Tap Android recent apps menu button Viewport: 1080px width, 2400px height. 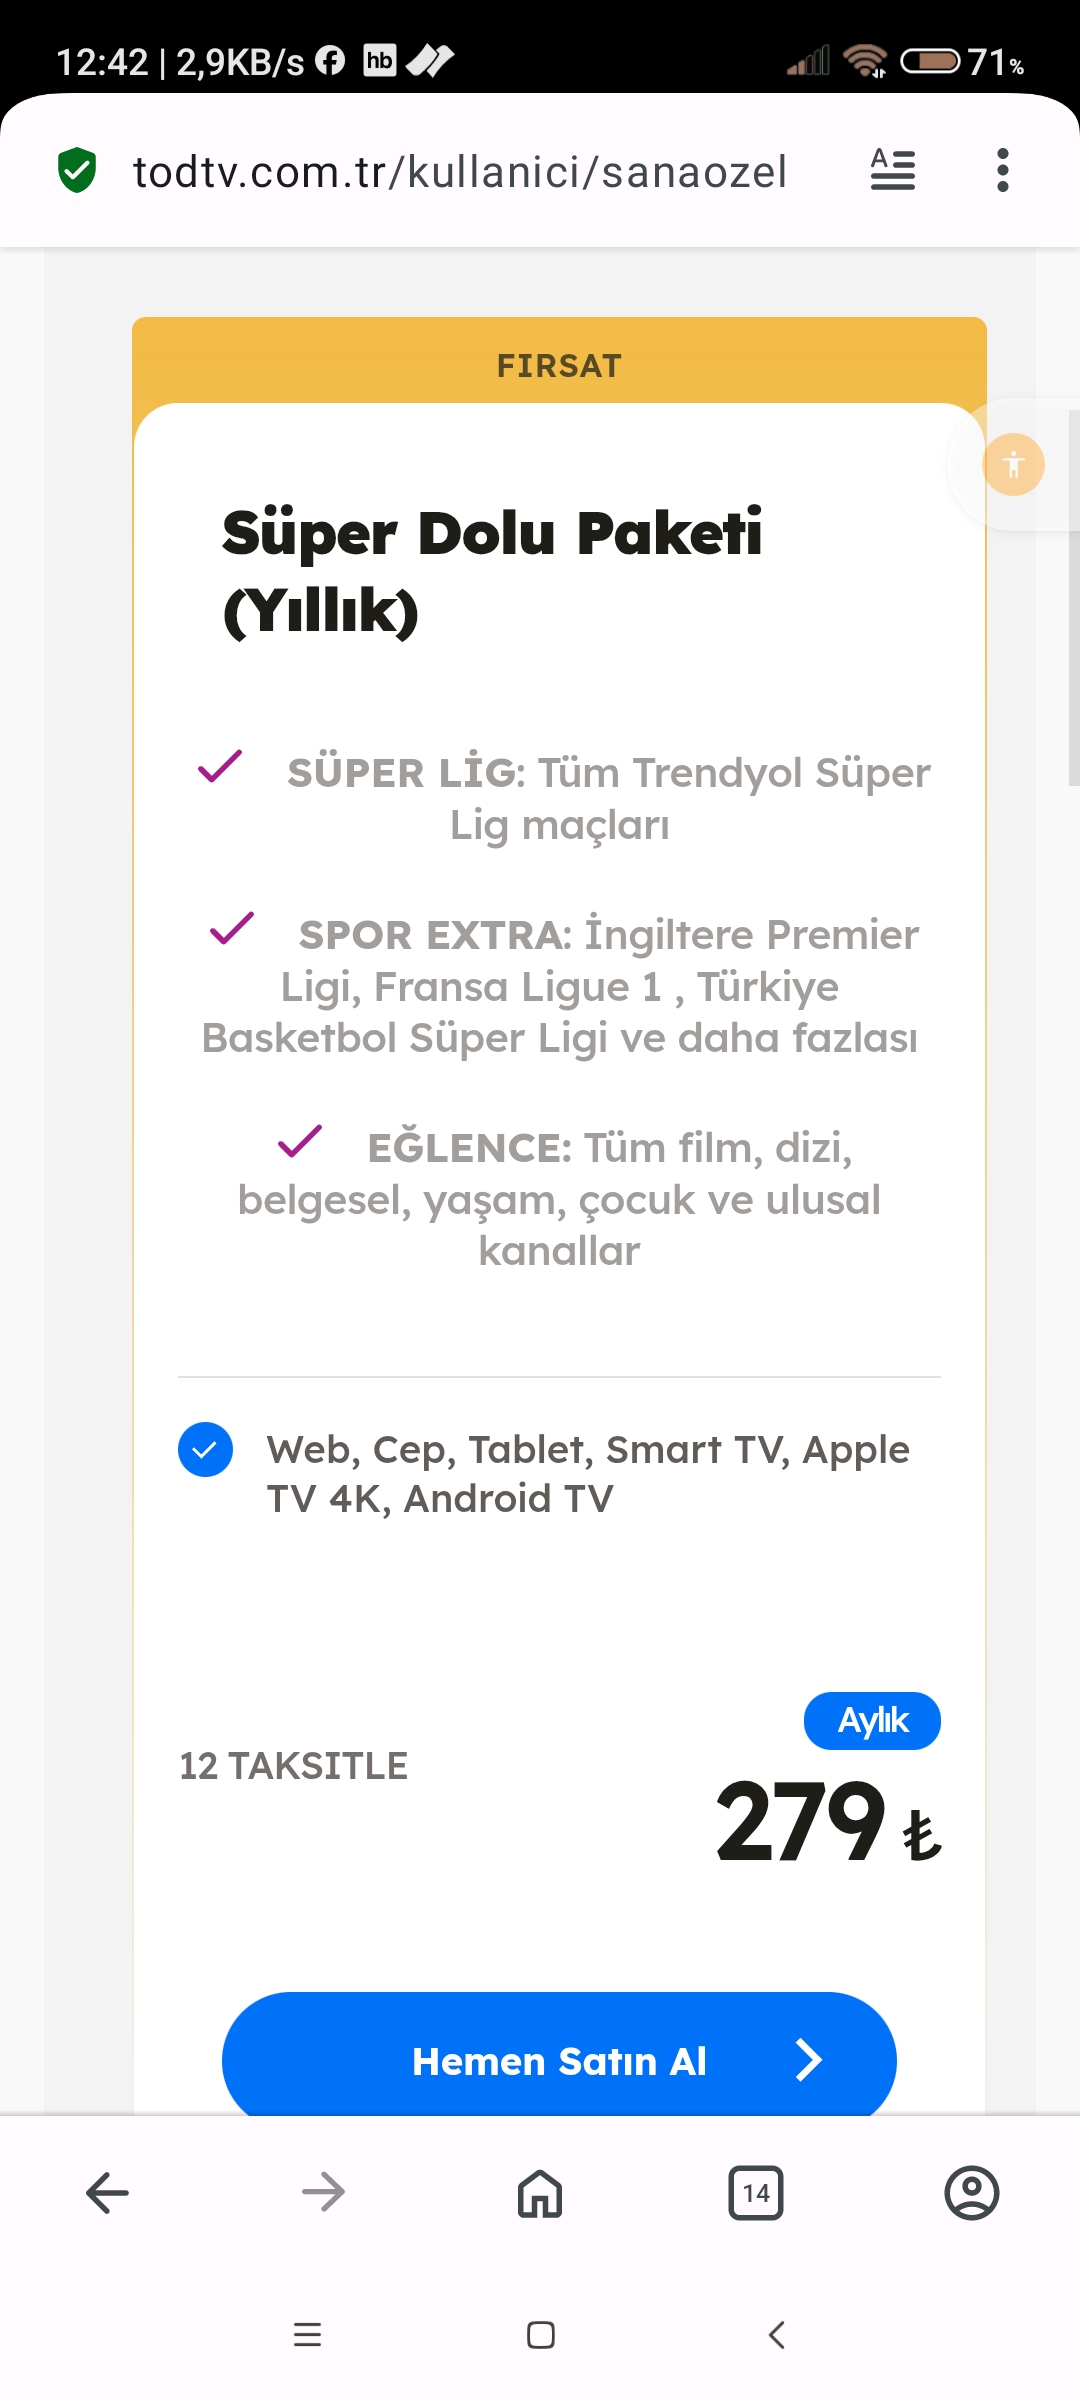pyautogui.click(x=307, y=2335)
